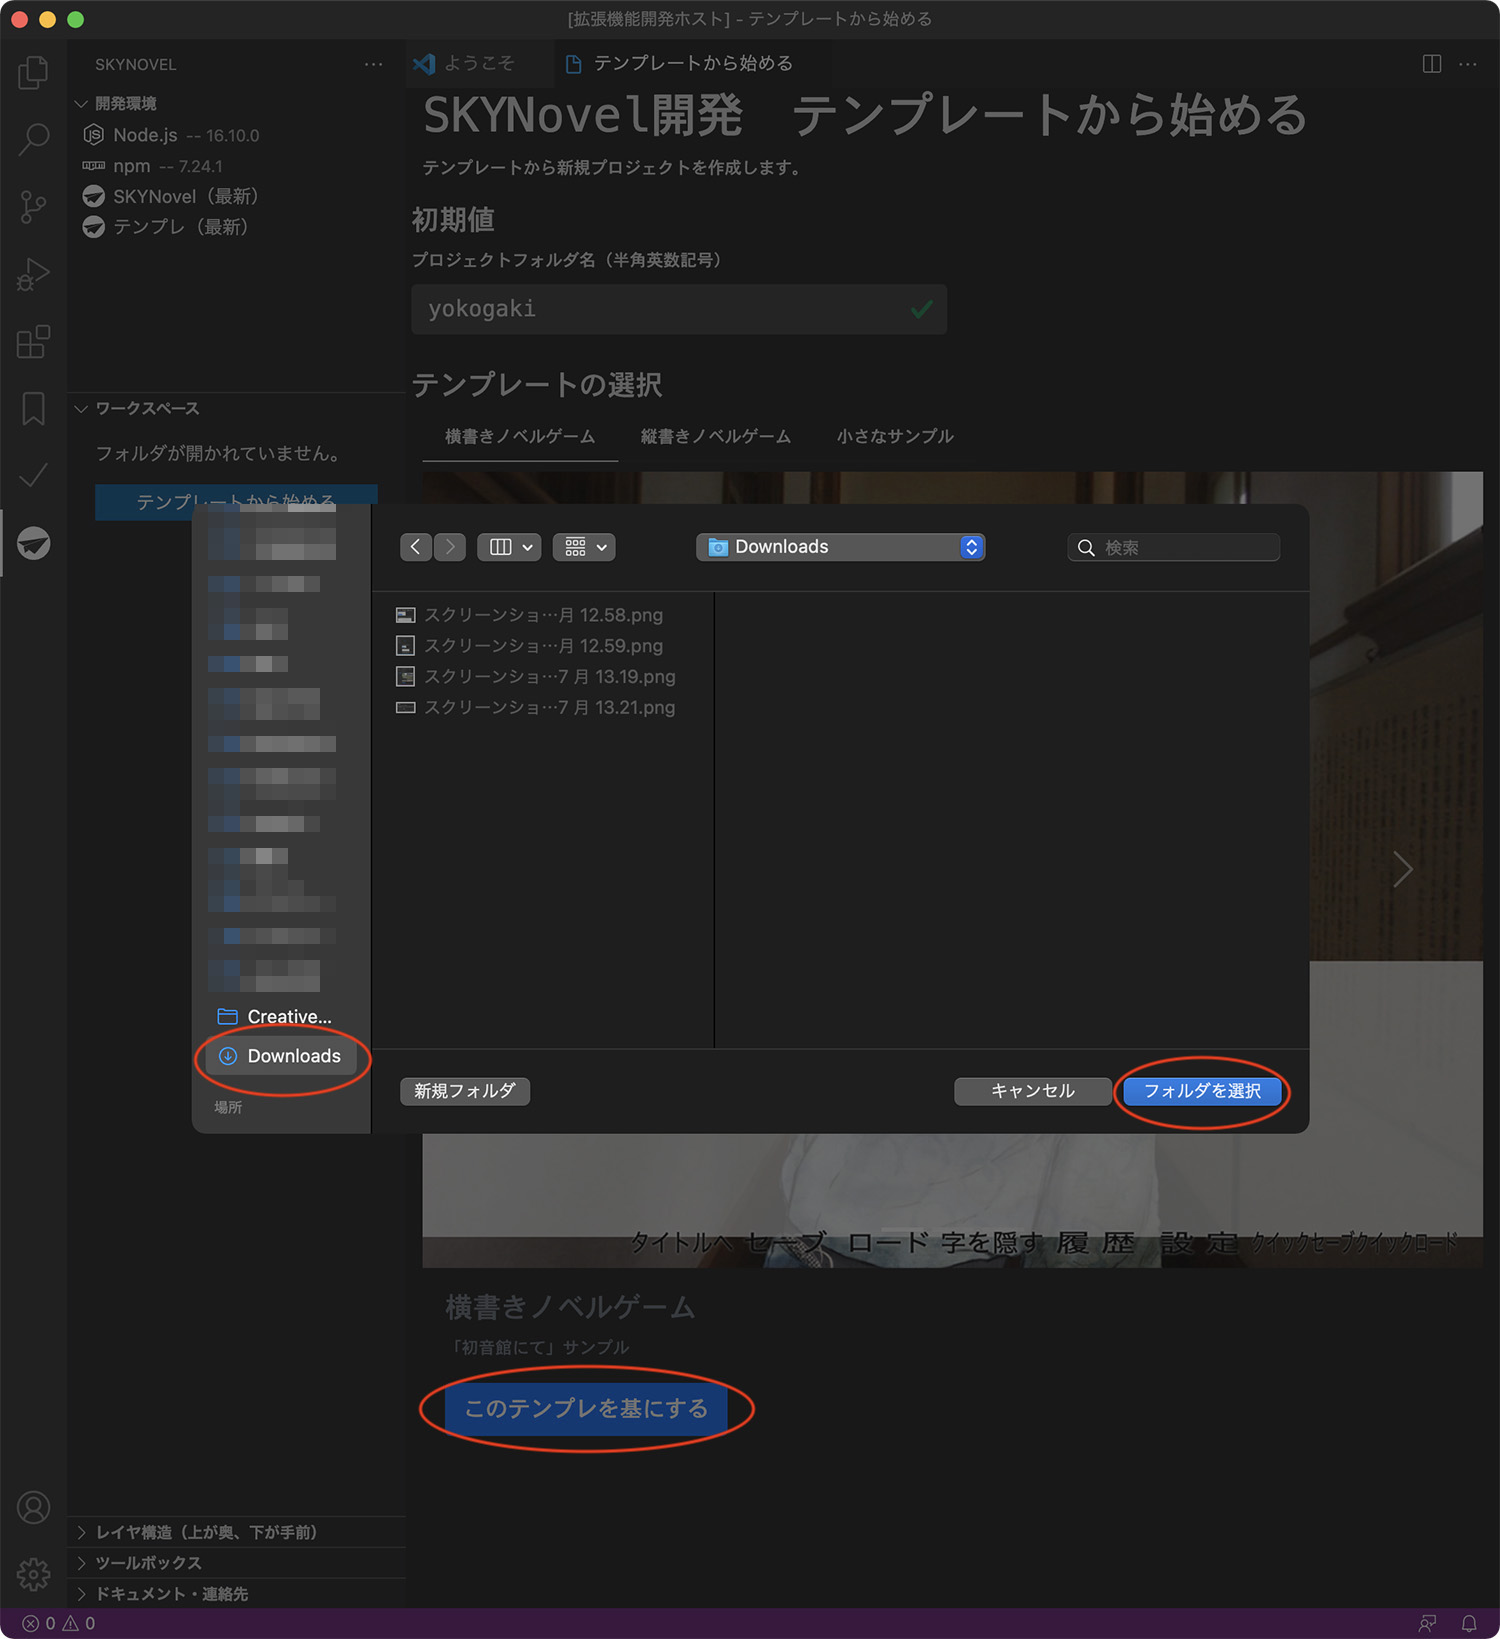This screenshot has width=1500, height=1639.
Task: Open SKYNOVEL sidebar ellipsis menu
Action: tap(373, 64)
